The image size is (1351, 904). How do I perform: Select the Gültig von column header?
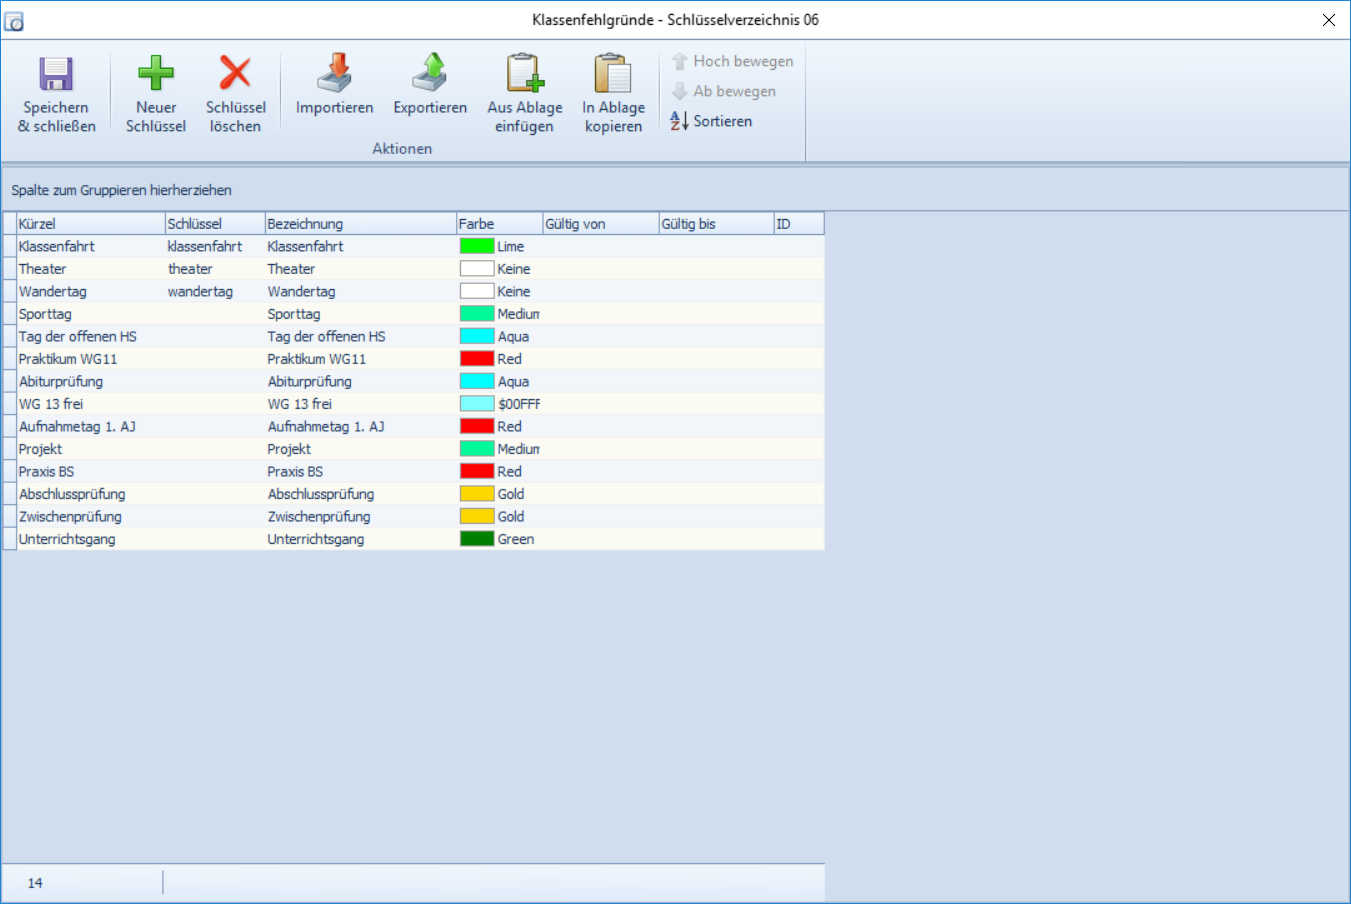click(600, 224)
